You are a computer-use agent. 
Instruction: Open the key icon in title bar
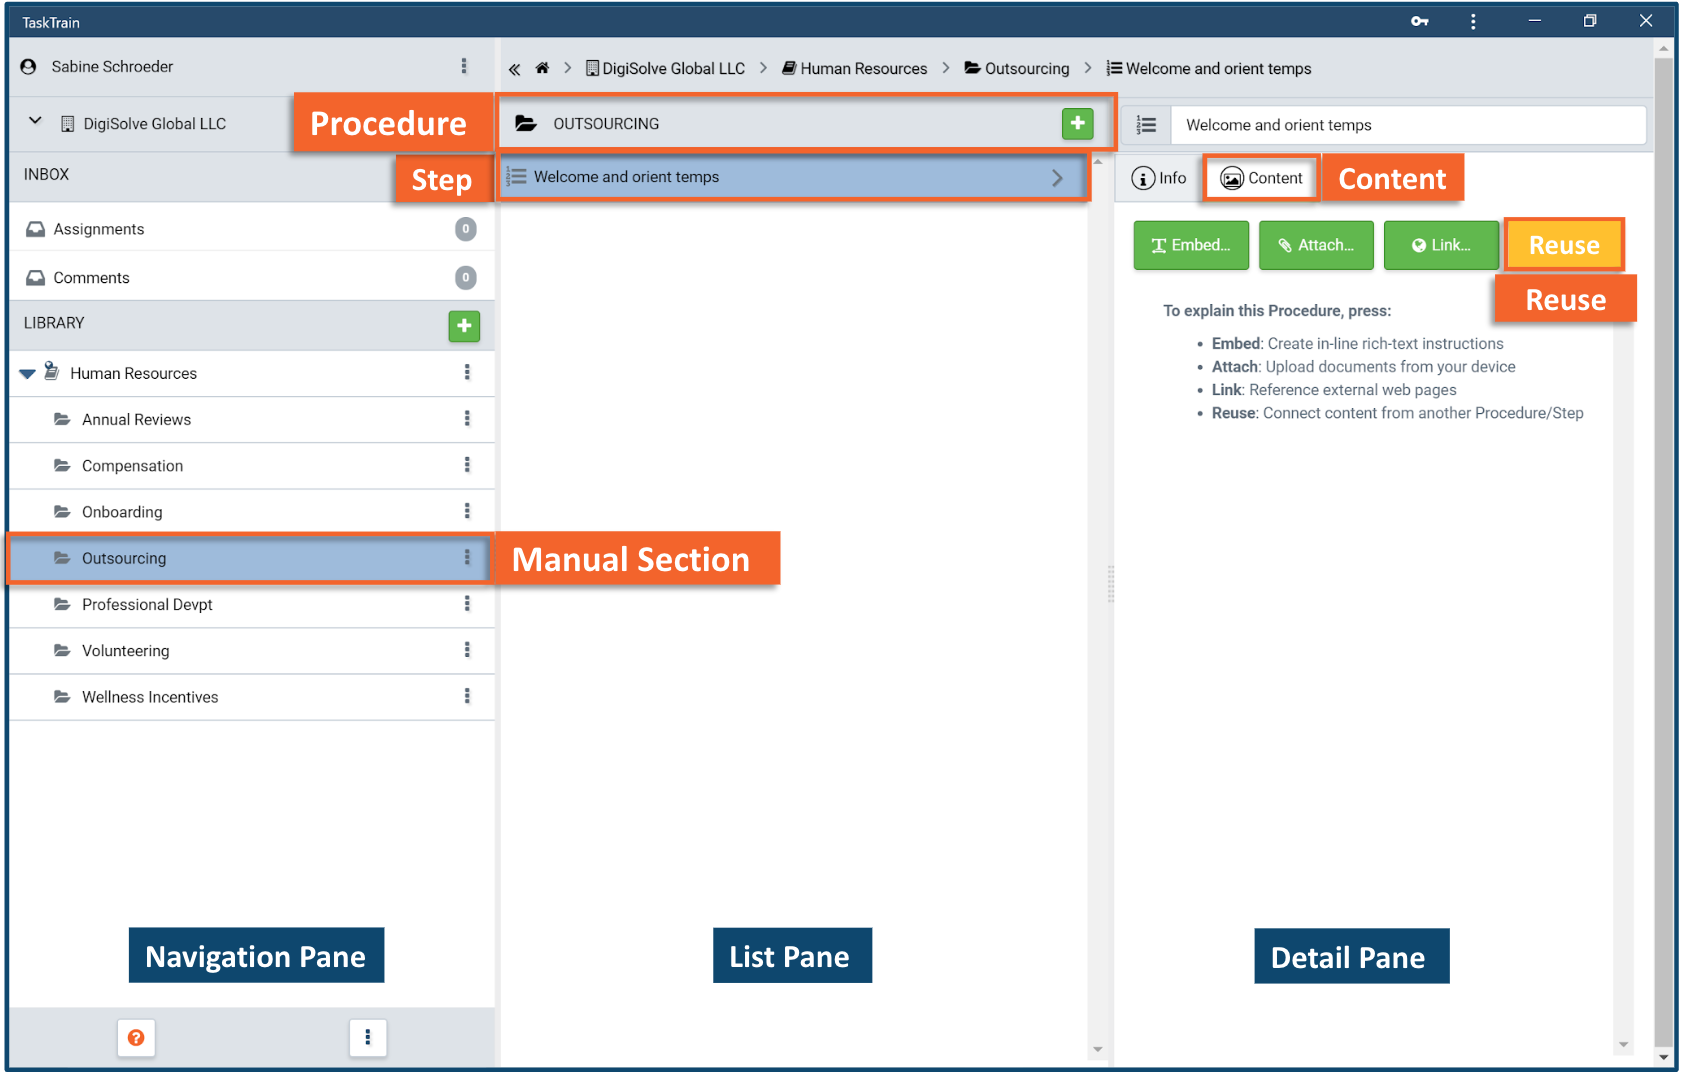tap(1419, 21)
